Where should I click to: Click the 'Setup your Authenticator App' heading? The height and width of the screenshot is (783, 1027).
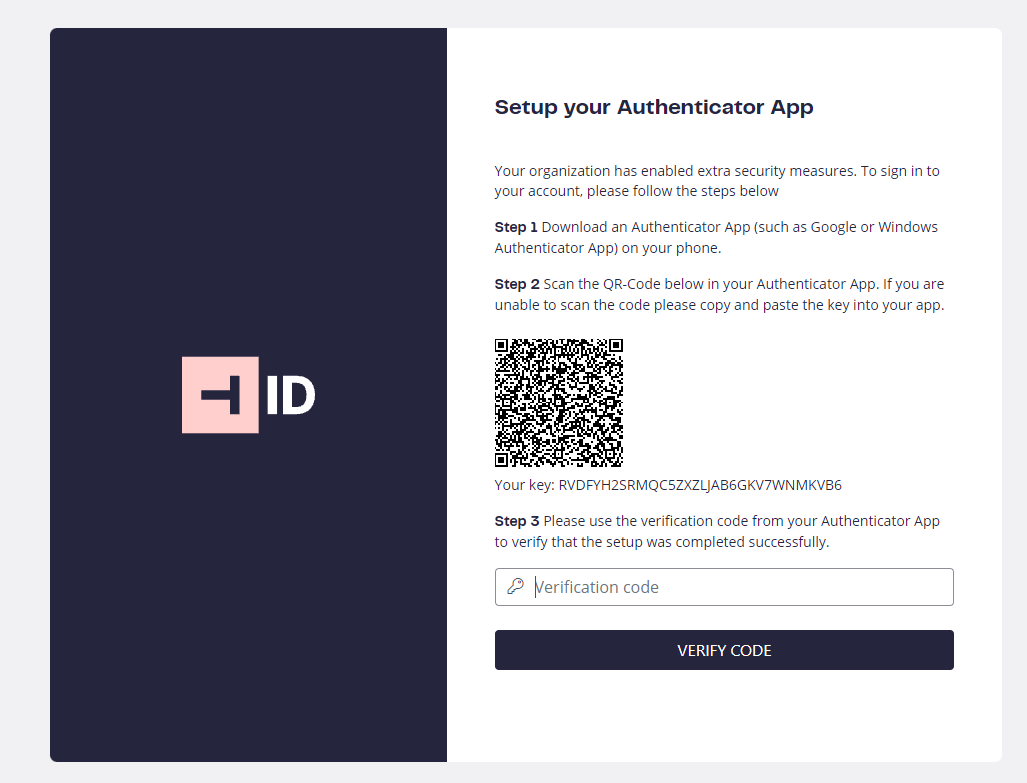point(654,107)
